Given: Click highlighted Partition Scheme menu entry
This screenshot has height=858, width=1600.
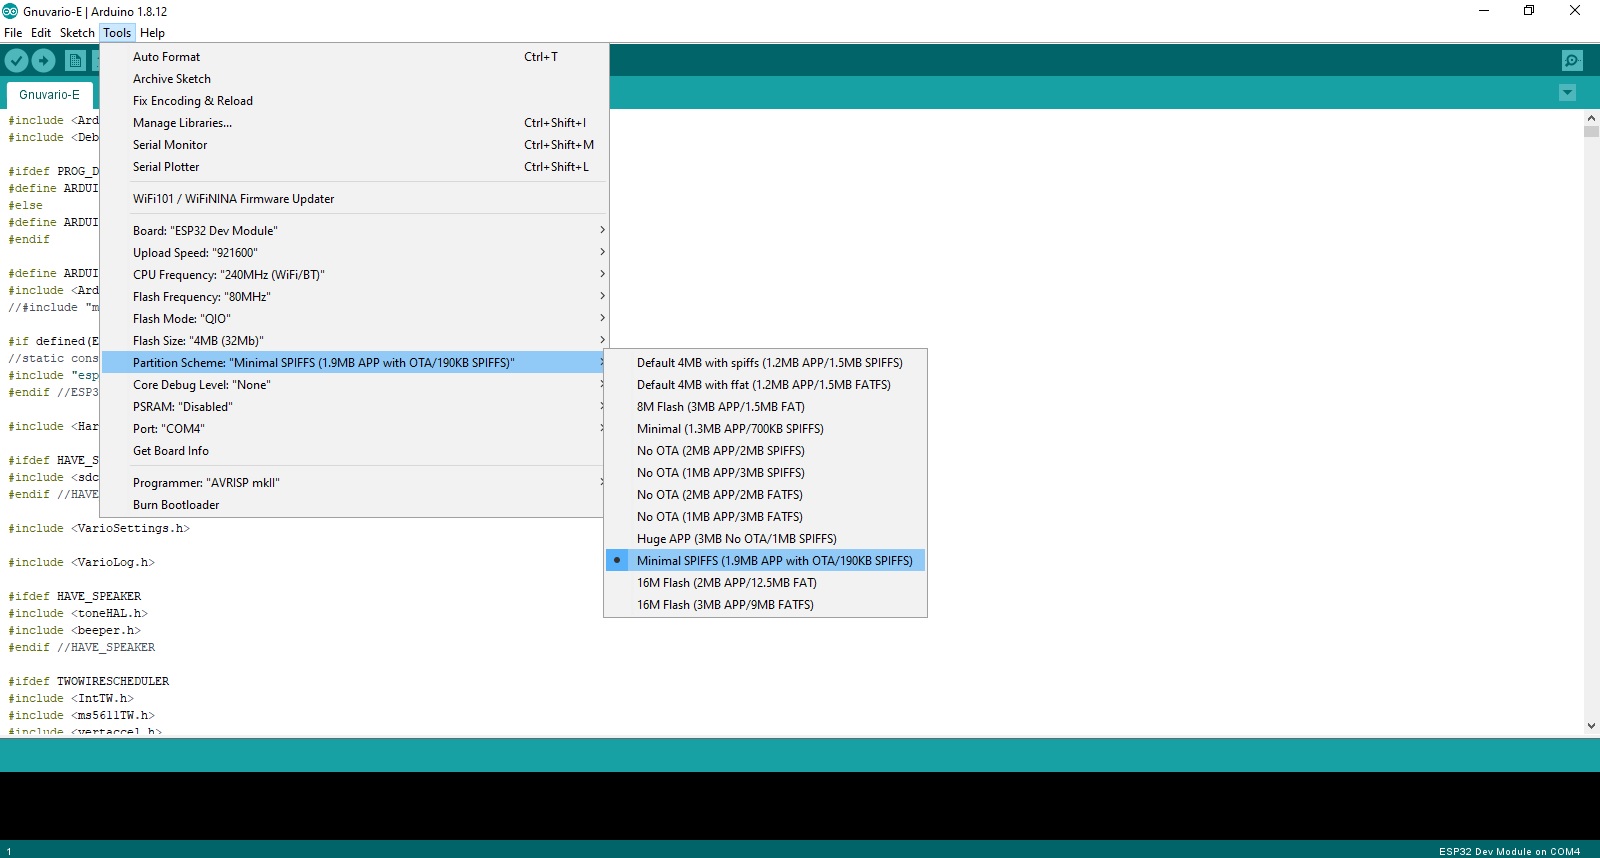Looking at the screenshot, I should coord(355,363).
